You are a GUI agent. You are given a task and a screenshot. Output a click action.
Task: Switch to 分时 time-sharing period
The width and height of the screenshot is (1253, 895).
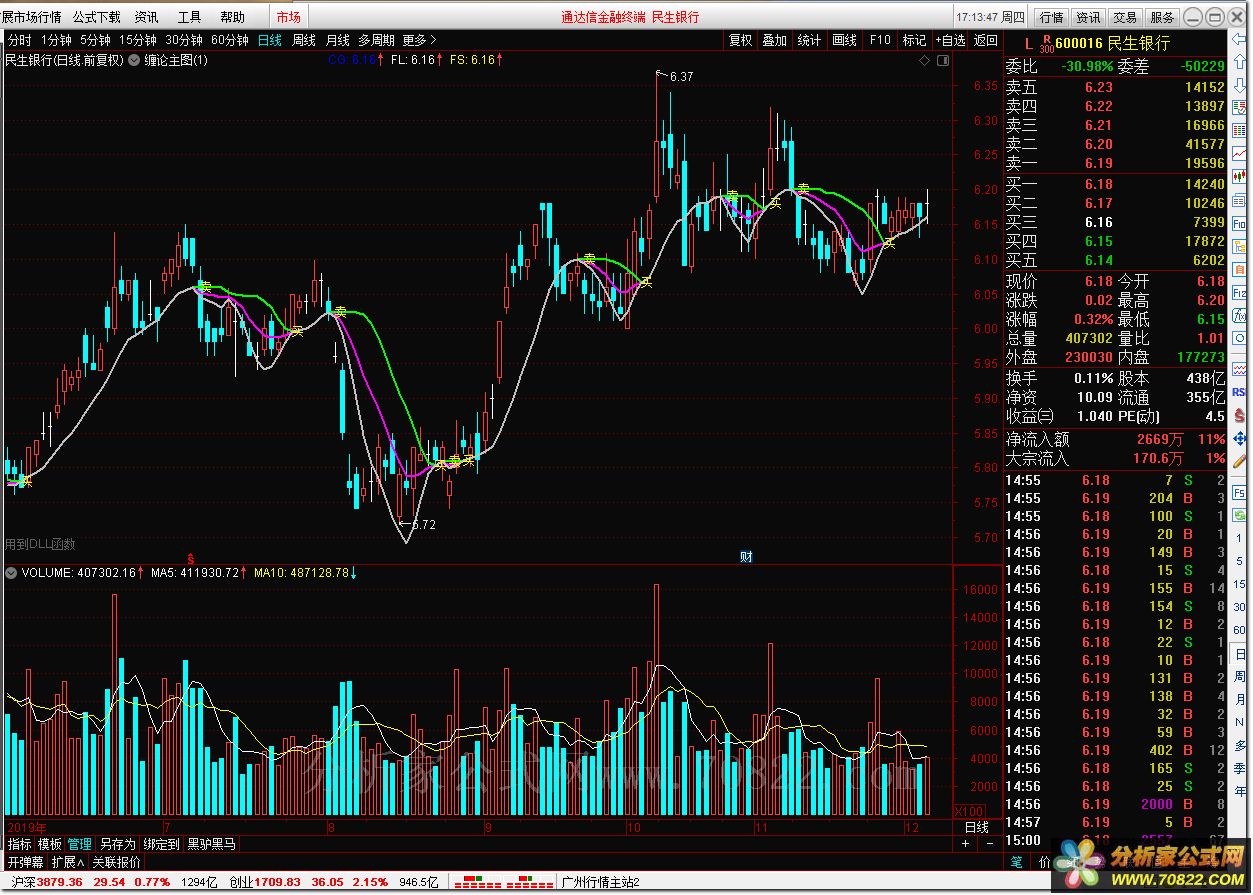(x=19, y=40)
